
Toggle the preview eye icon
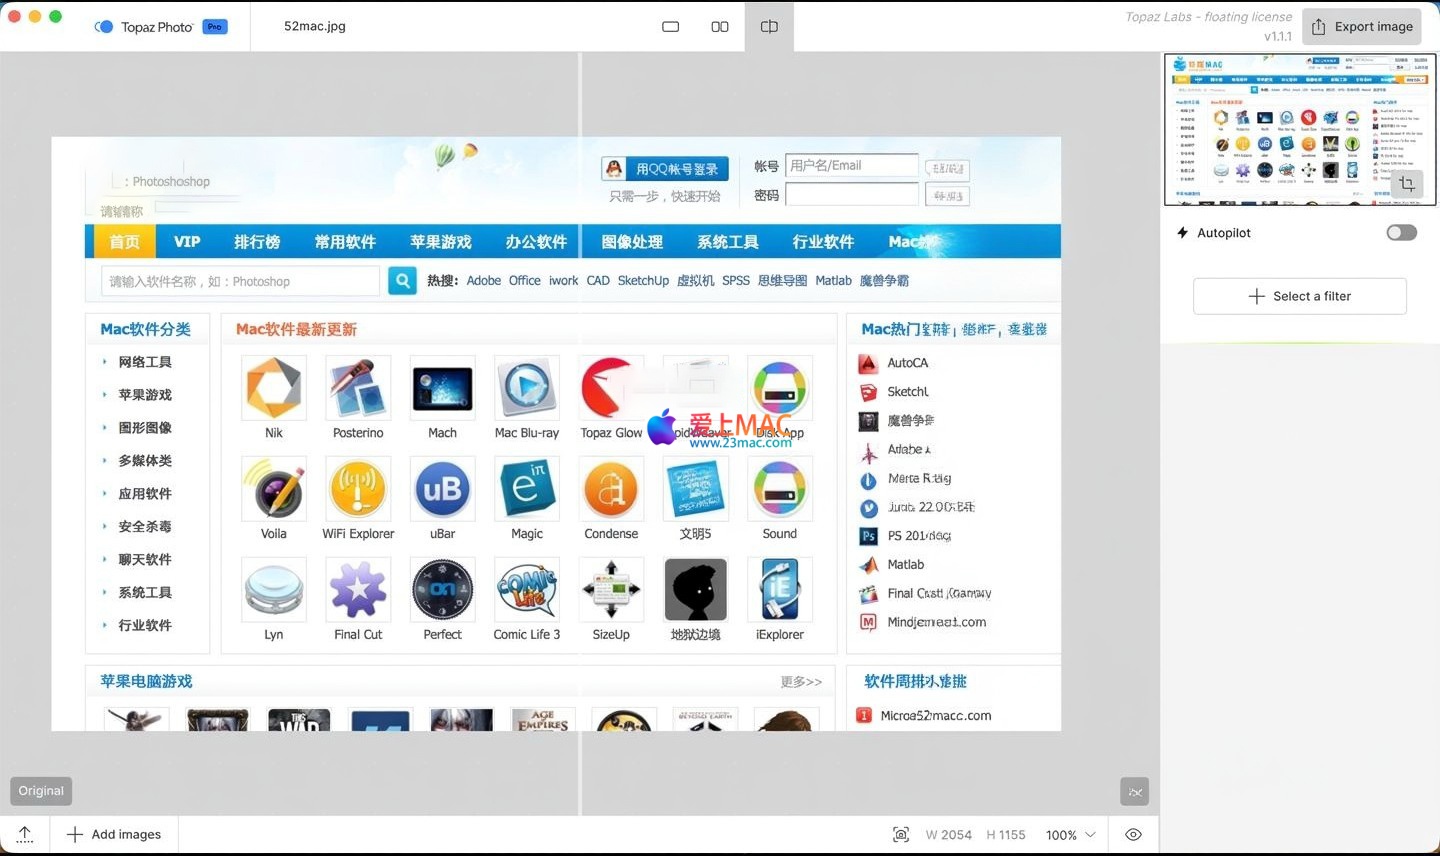point(1133,835)
